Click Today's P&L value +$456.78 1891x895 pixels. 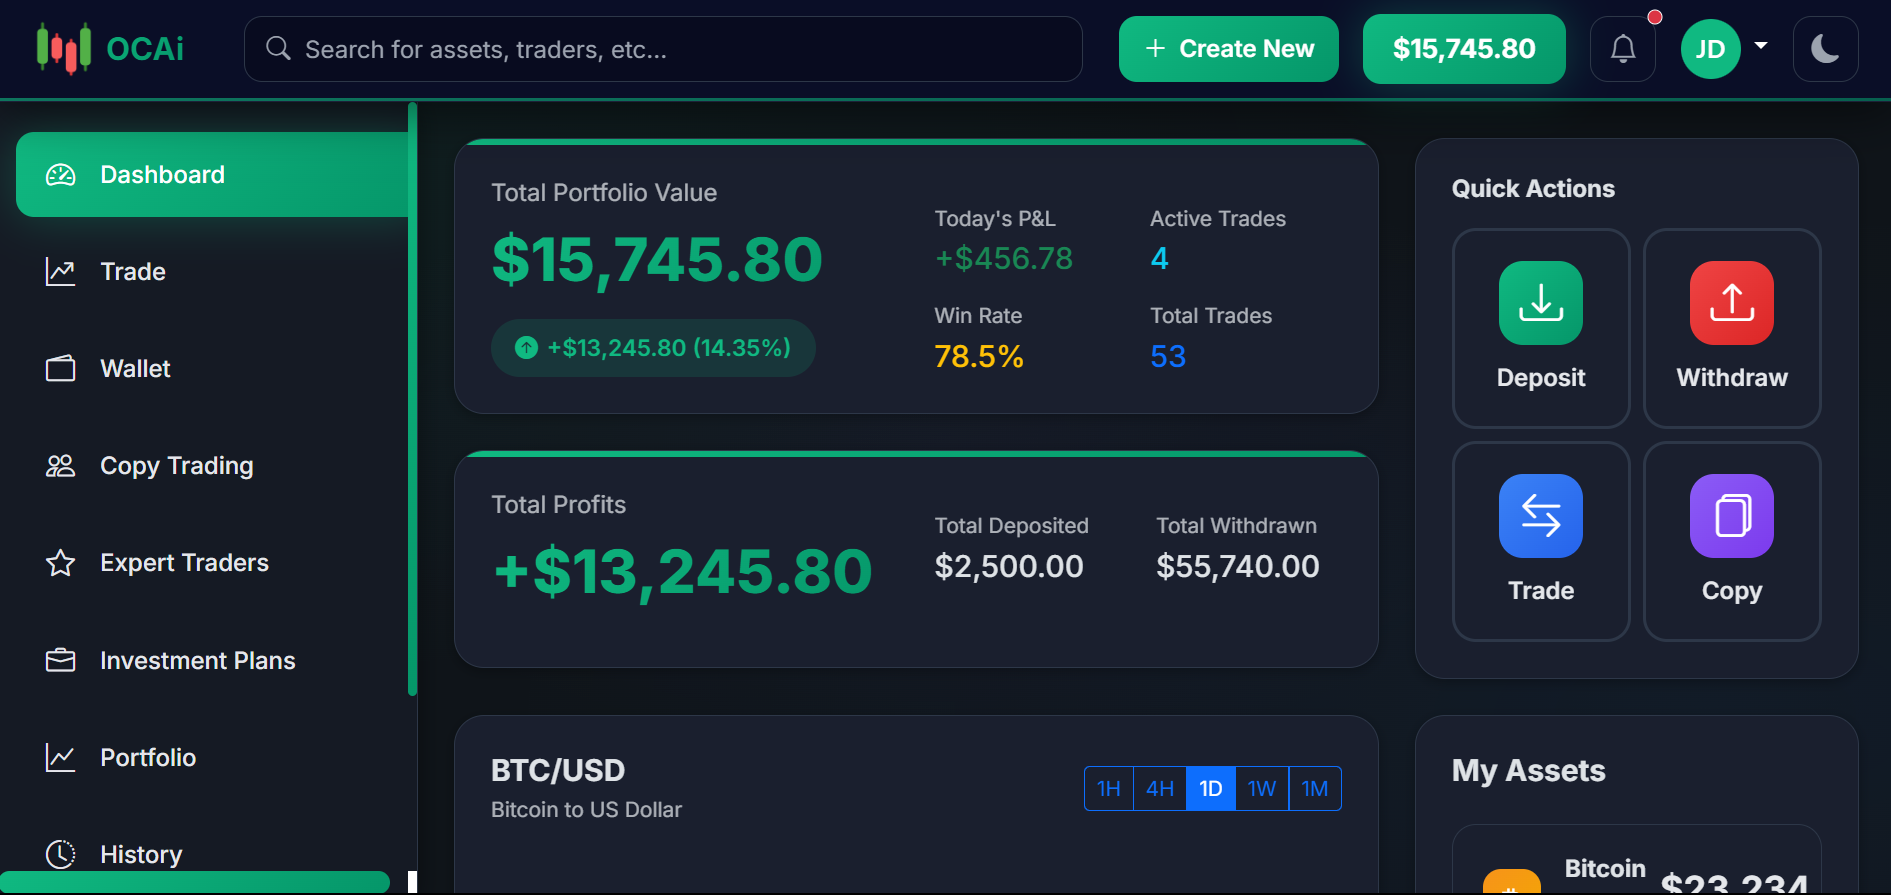(x=1003, y=259)
